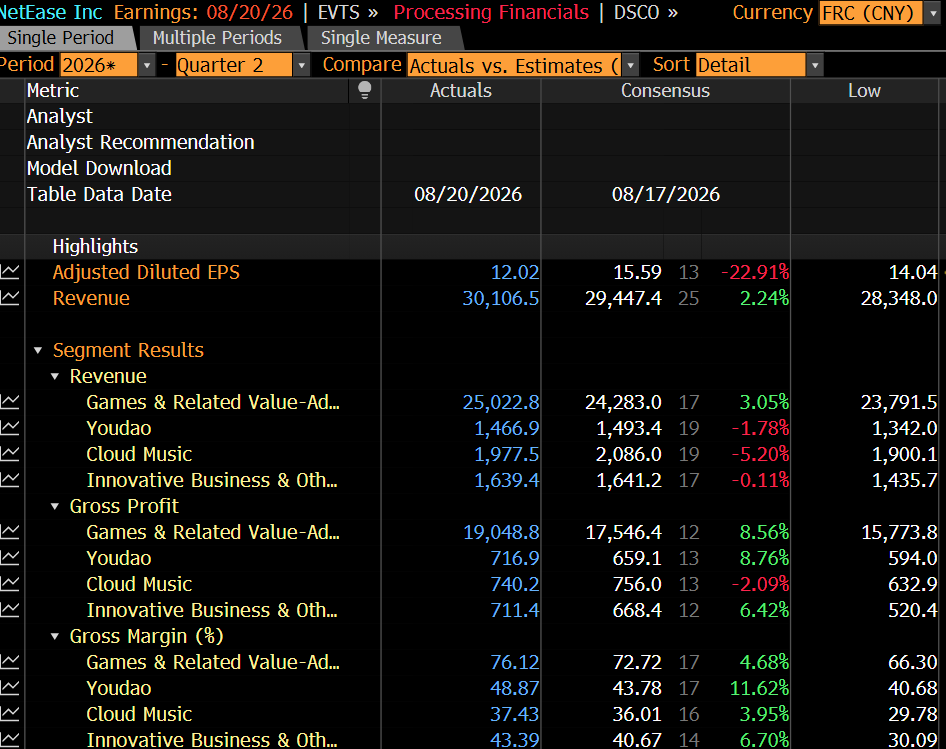Open chart icon for Games & Related revenue row

pos(10,402)
